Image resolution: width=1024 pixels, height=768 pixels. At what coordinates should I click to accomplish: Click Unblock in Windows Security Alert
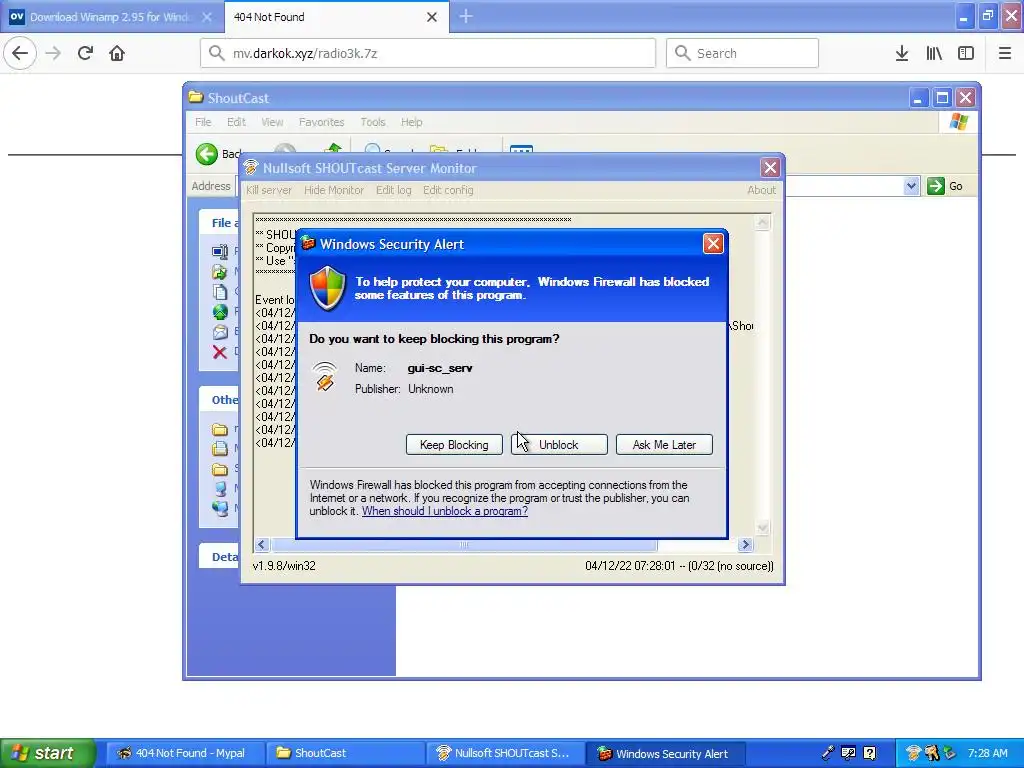click(559, 445)
